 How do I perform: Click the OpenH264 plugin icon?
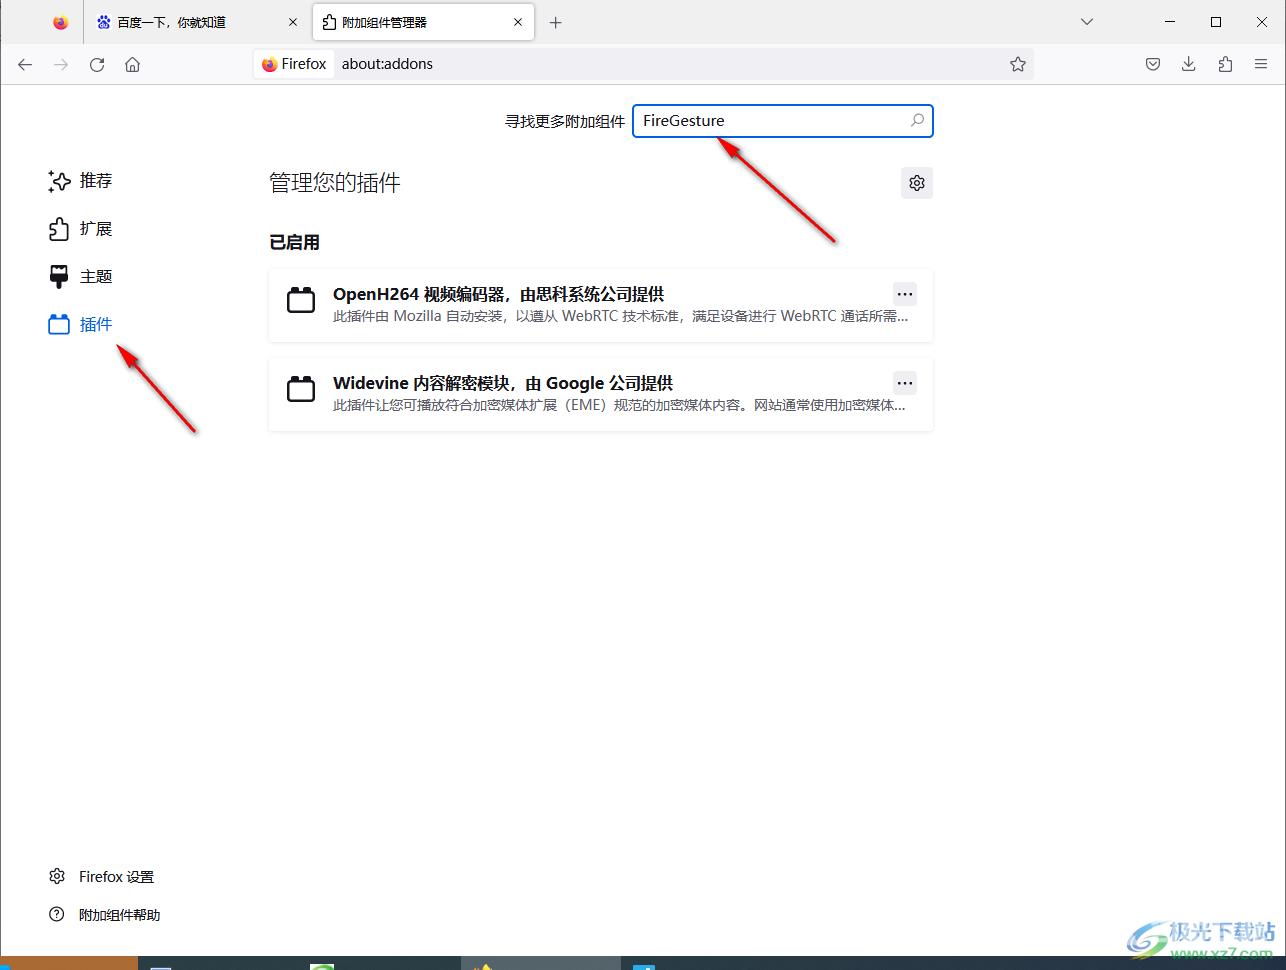pyautogui.click(x=301, y=300)
